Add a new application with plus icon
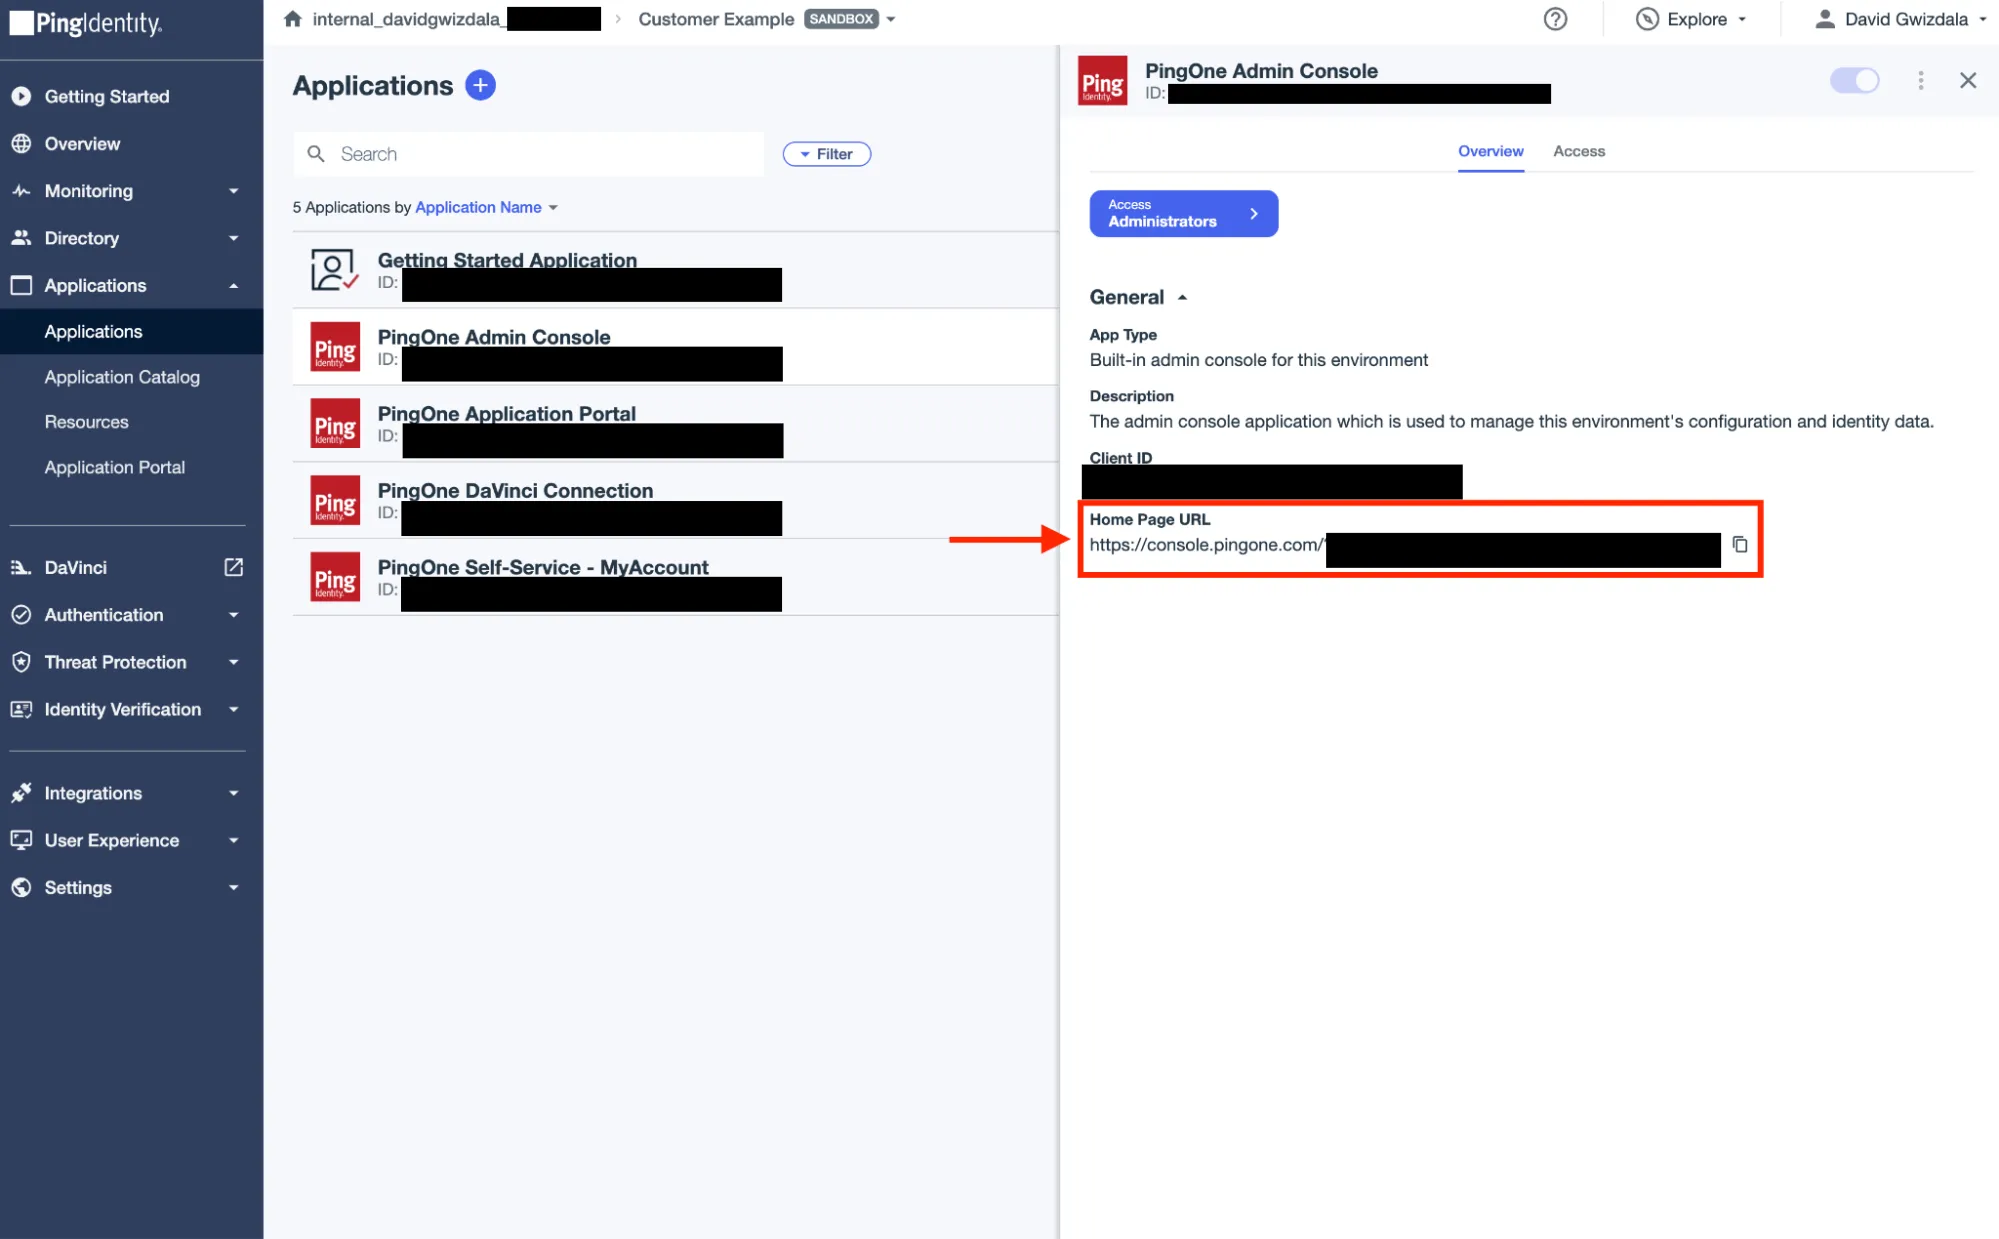Image resolution: width=1999 pixels, height=1239 pixels. click(480, 85)
